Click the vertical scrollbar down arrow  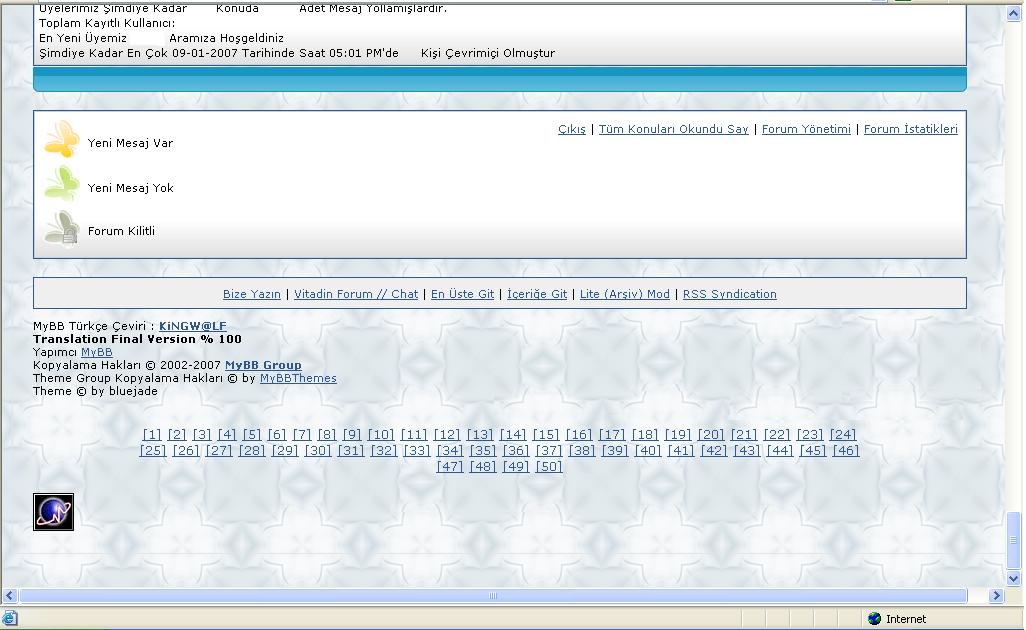[x=1014, y=578]
